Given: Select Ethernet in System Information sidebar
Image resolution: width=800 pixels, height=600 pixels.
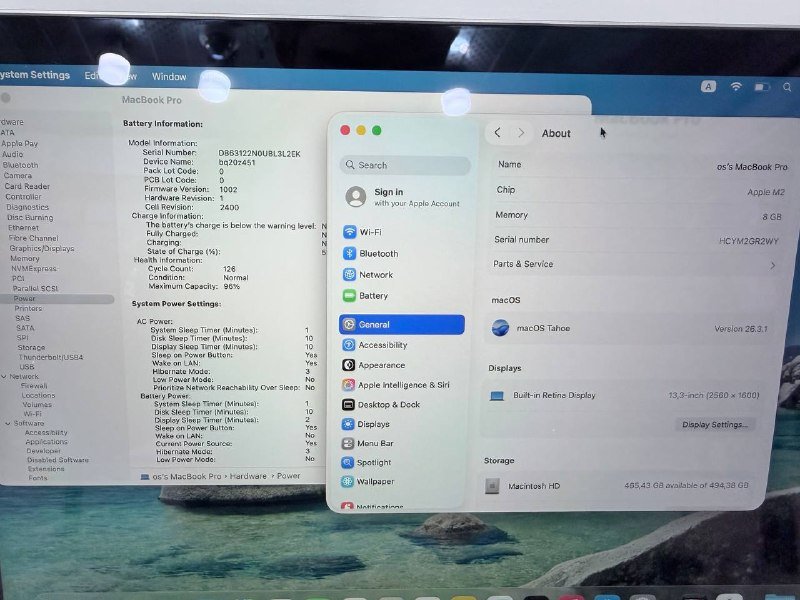Looking at the screenshot, I should click(23, 228).
